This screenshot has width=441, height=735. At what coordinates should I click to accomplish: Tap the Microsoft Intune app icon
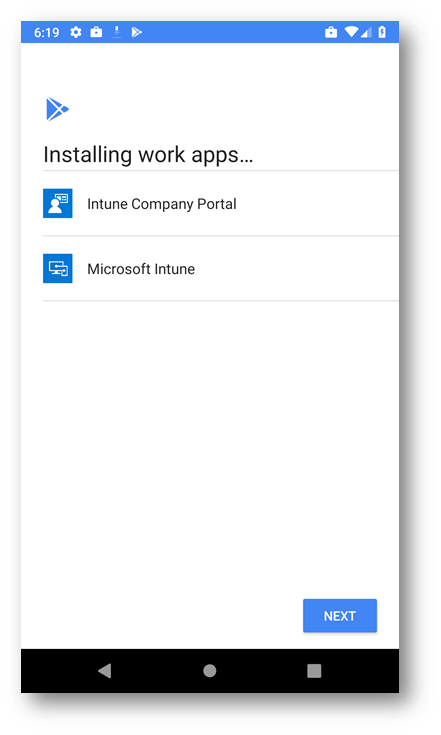[58, 269]
